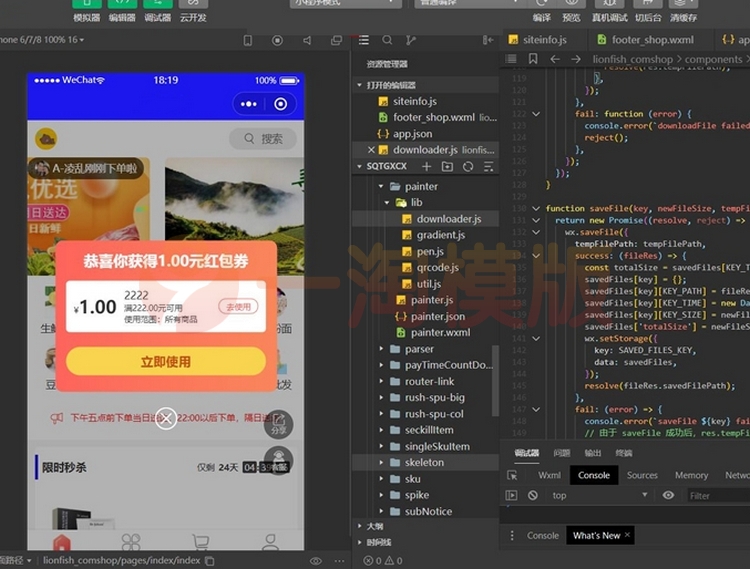Image resolution: width=750 pixels, height=569 pixels.
Task: Collapse all folders in explorer
Action: (x=488, y=166)
